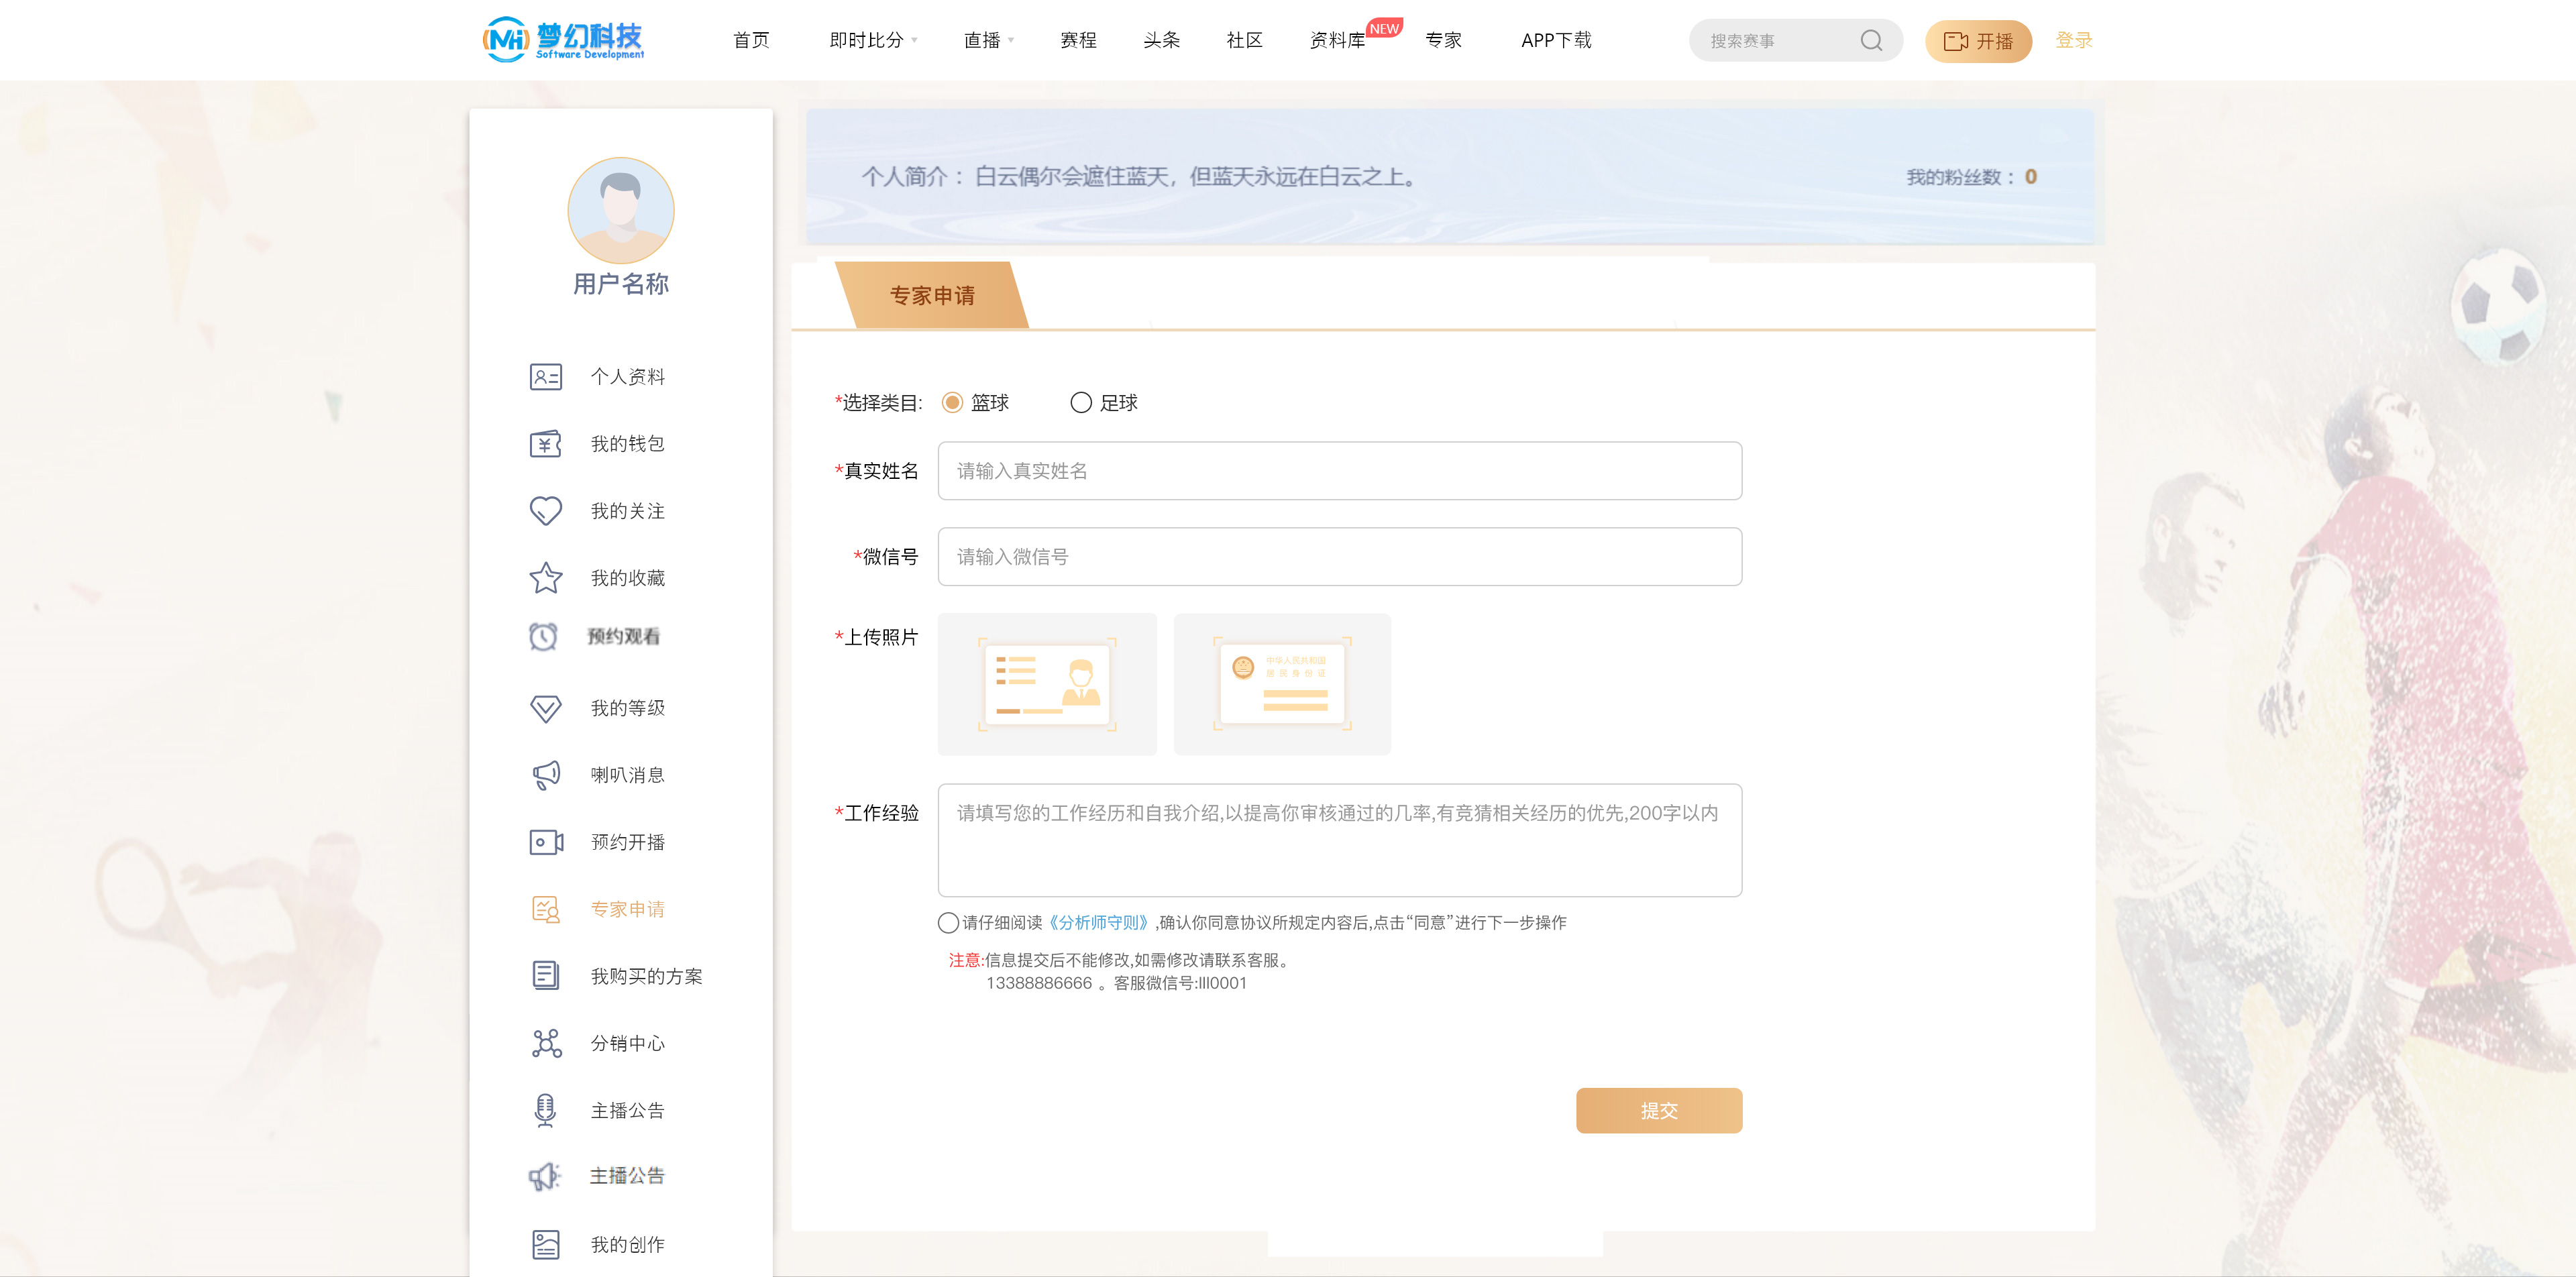Click the 工作经验 text area
This screenshot has height=1277, width=2576.
tap(1339, 840)
